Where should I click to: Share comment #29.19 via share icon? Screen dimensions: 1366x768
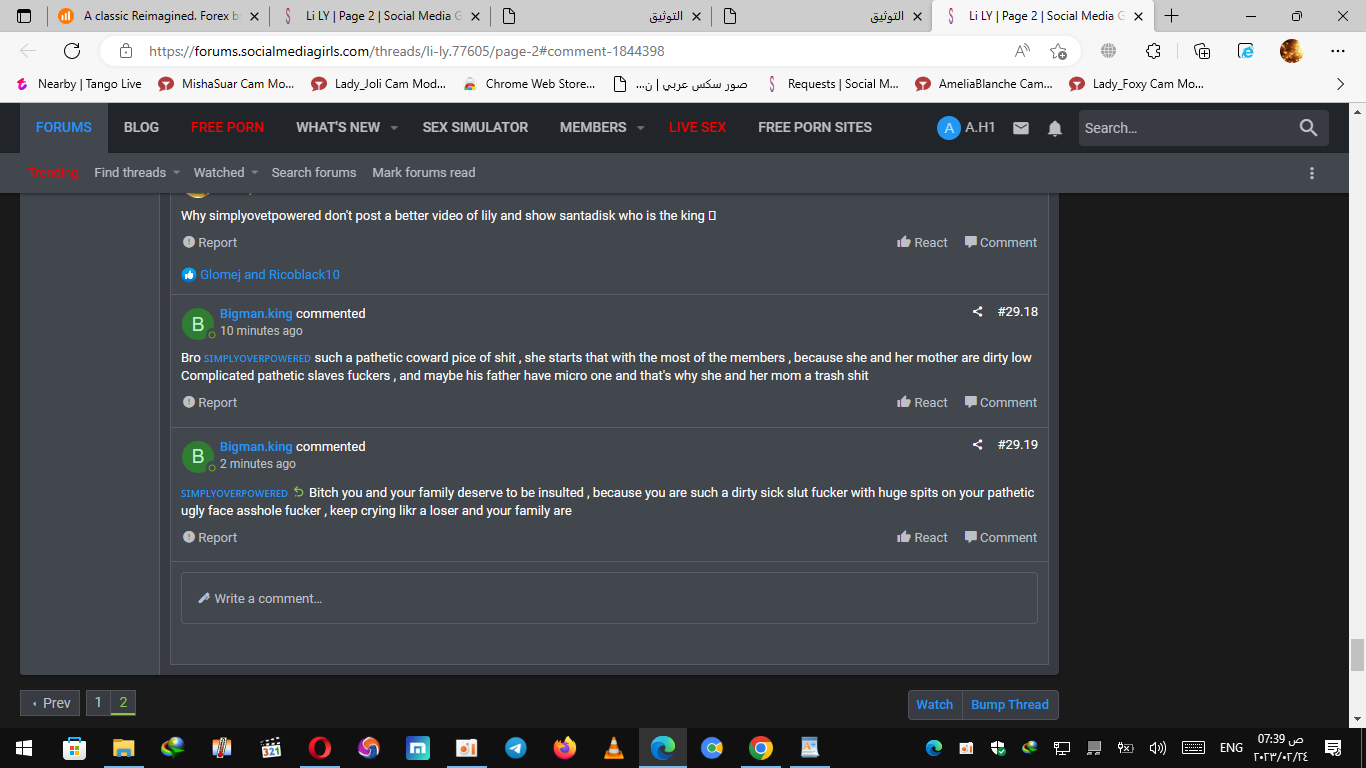[x=977, y=445]
